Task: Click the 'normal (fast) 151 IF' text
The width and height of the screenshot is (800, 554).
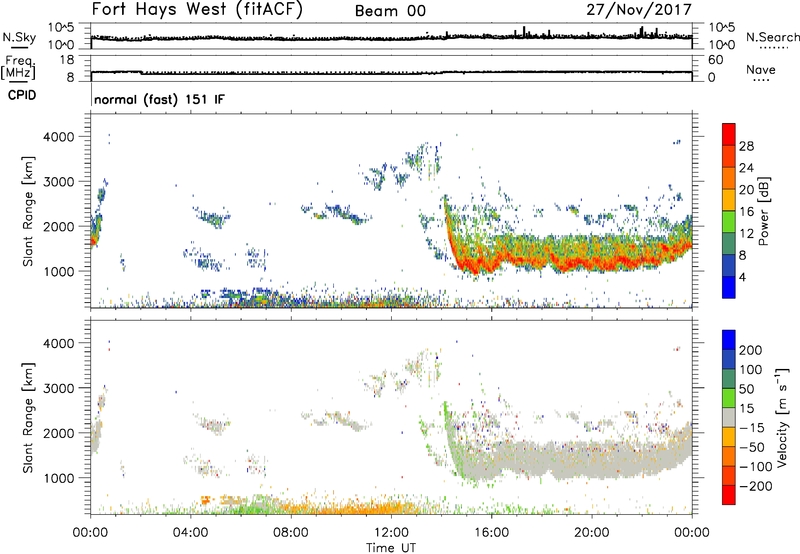Action: 159,99
